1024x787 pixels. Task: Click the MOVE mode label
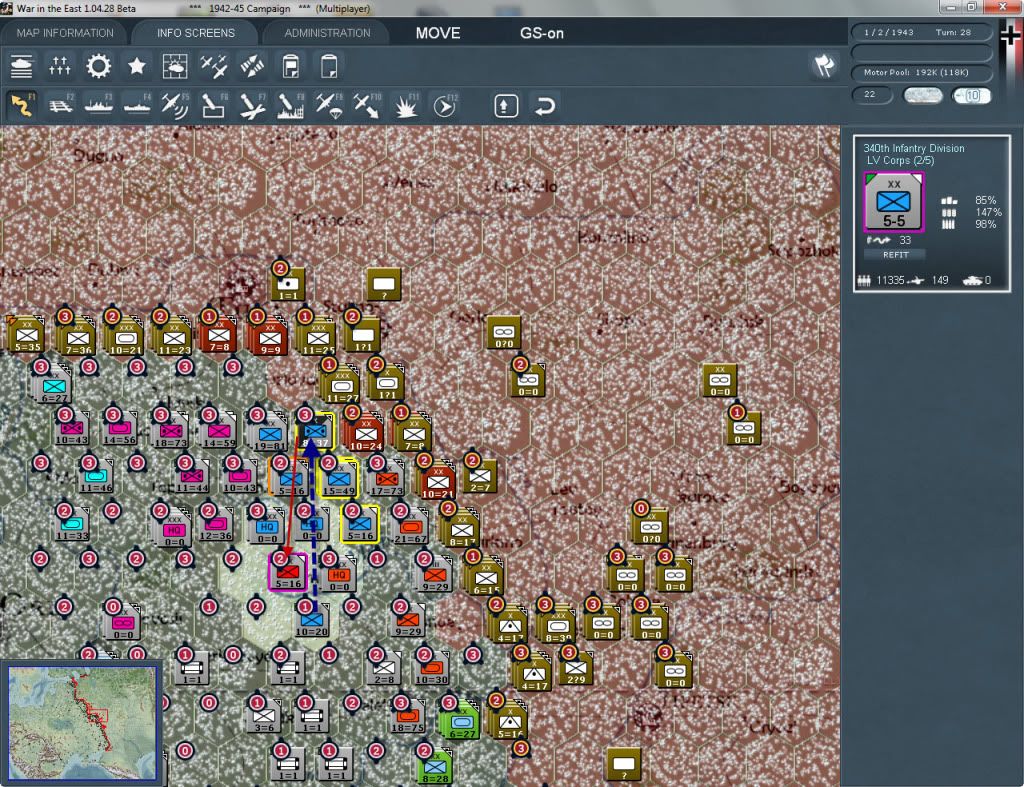click(x=438, y=33)
